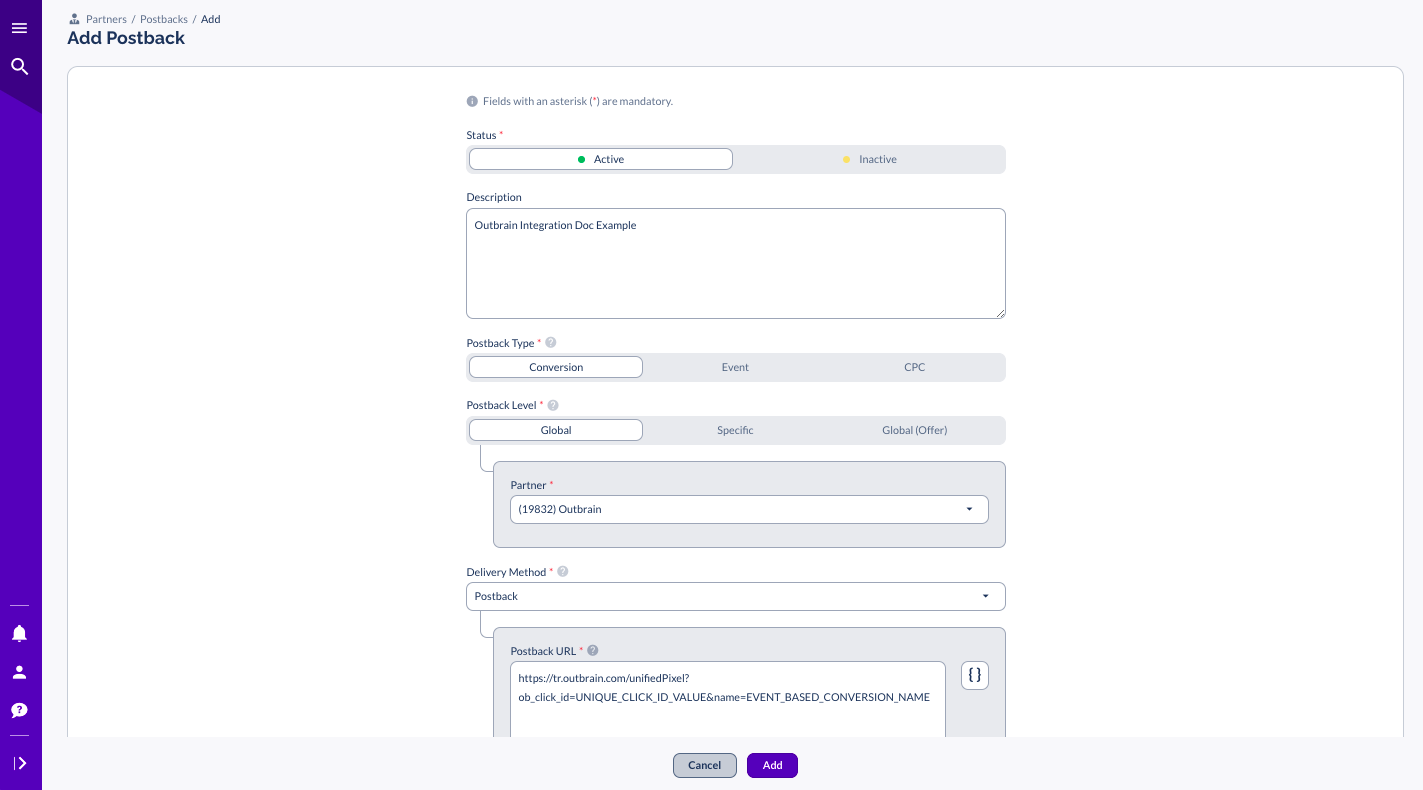Open the help chat bubble icon

tap(19, 710)
